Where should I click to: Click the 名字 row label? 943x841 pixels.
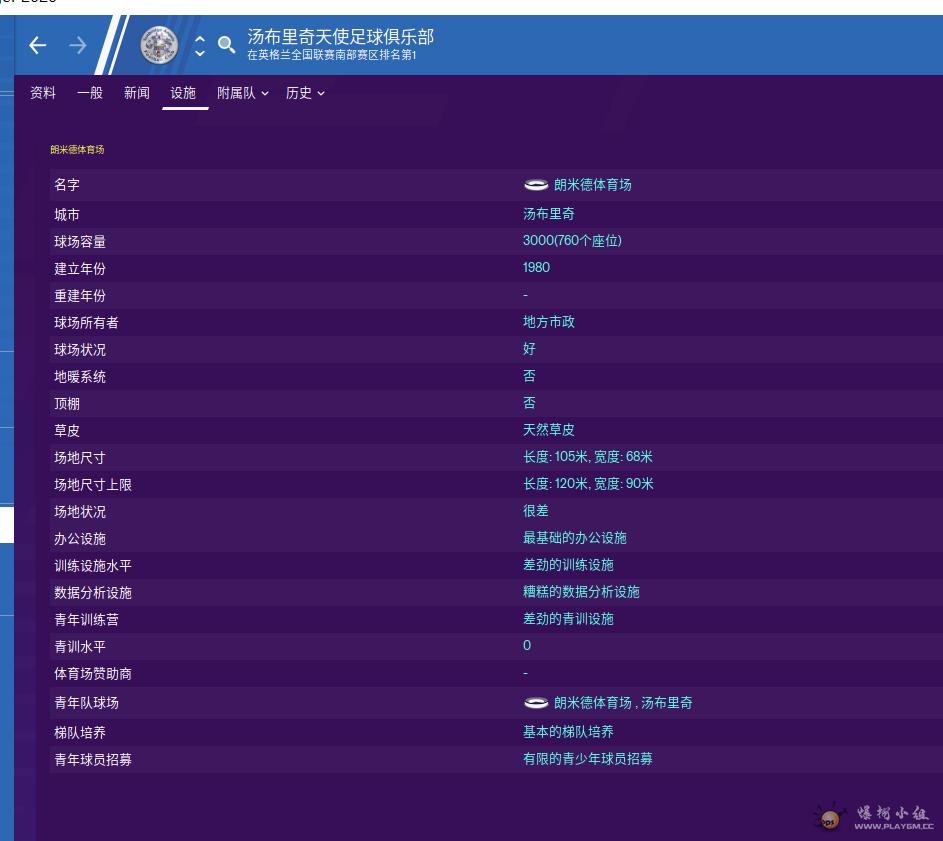click(67, 185)
